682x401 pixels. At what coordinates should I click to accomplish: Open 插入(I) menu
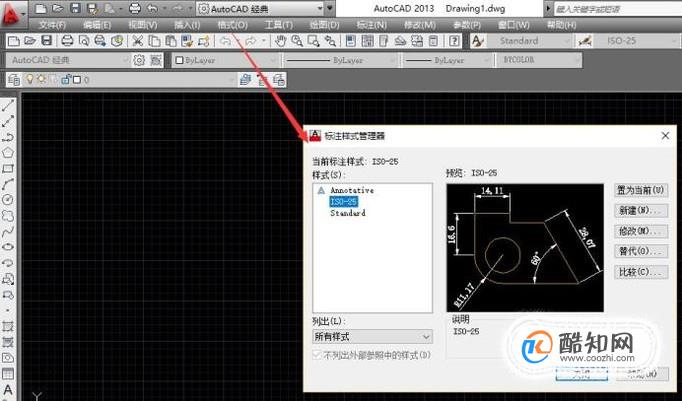click(187, 25)
